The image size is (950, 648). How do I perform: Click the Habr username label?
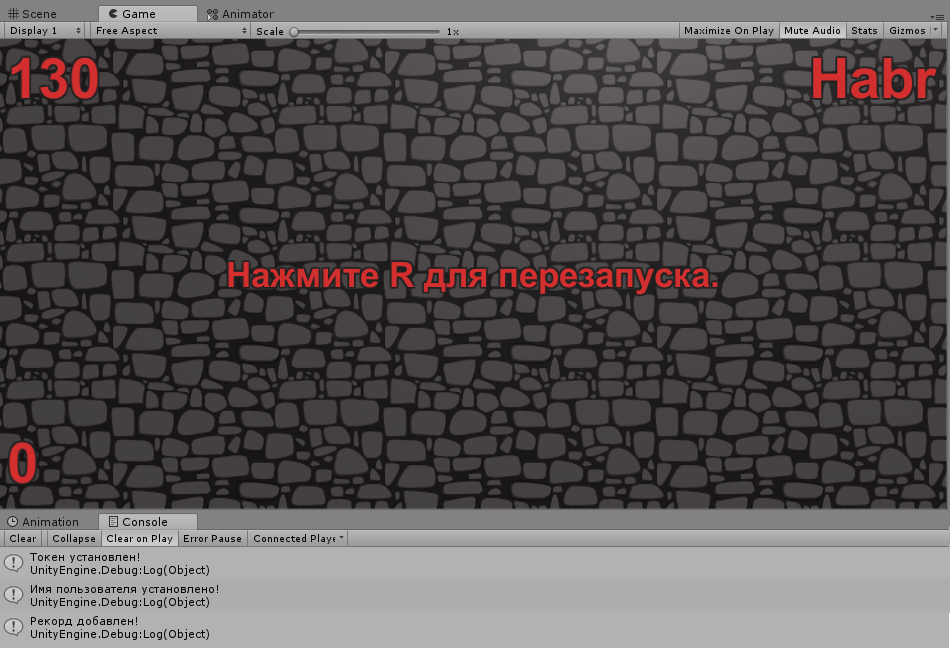coord(873,79)
